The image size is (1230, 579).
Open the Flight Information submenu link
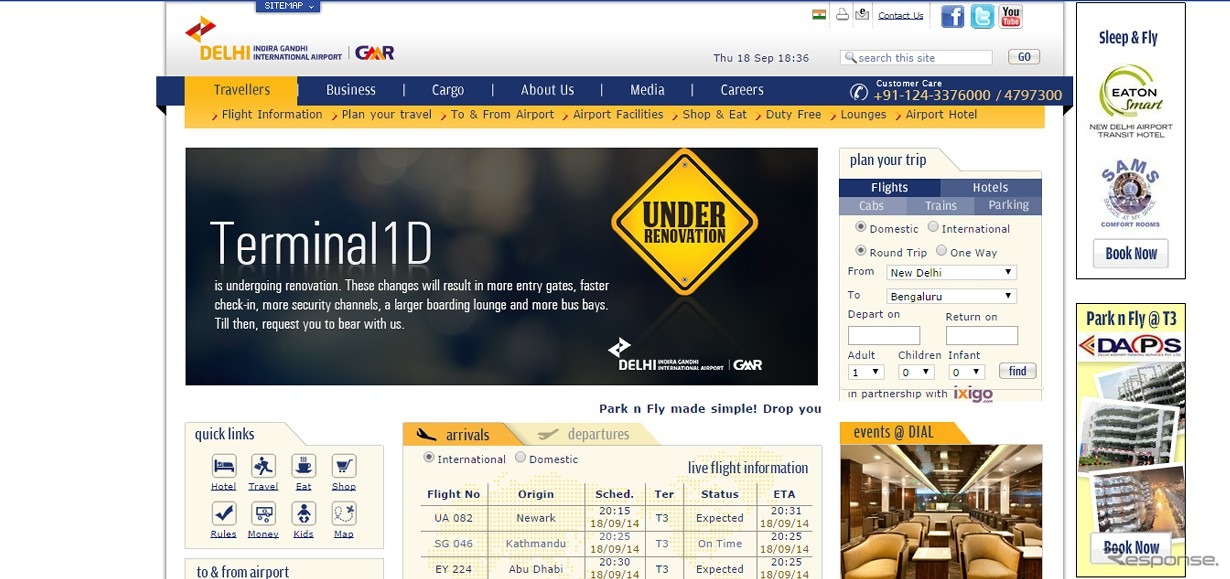[272, 115]
